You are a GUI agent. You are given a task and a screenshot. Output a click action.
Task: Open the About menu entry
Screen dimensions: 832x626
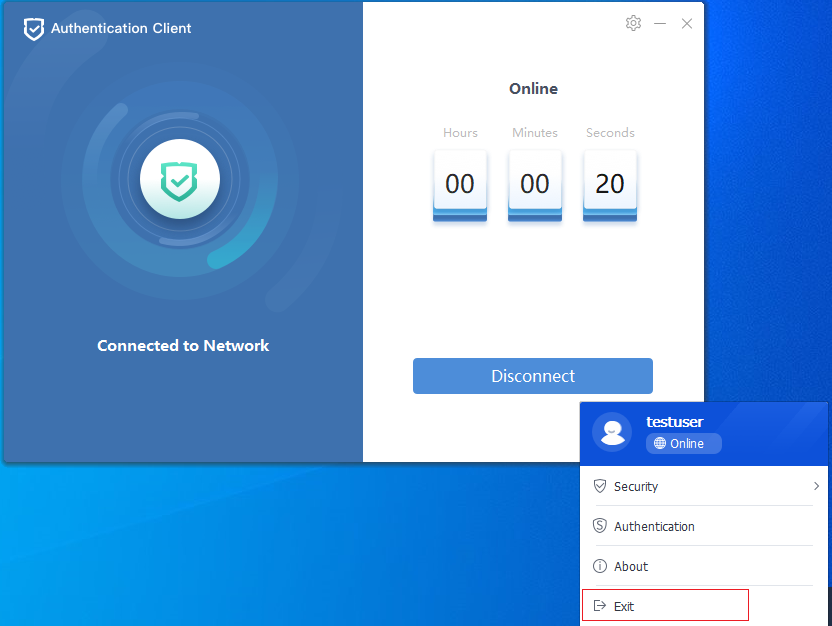tap(631, 567)
